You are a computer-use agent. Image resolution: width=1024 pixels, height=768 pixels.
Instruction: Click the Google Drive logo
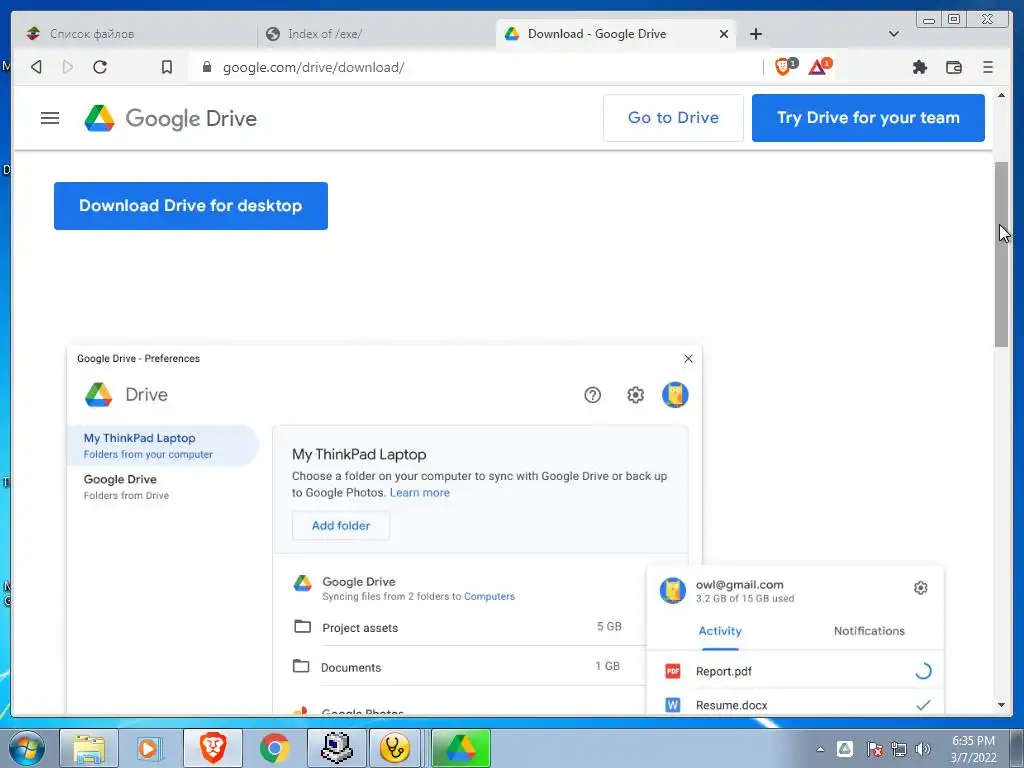click(171, 118)
